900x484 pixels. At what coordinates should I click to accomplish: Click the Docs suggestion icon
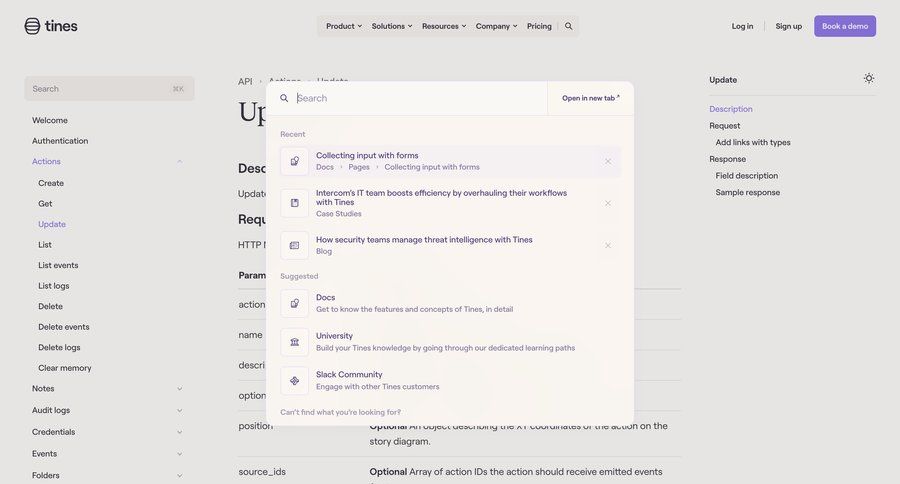[x=294, y=303]
